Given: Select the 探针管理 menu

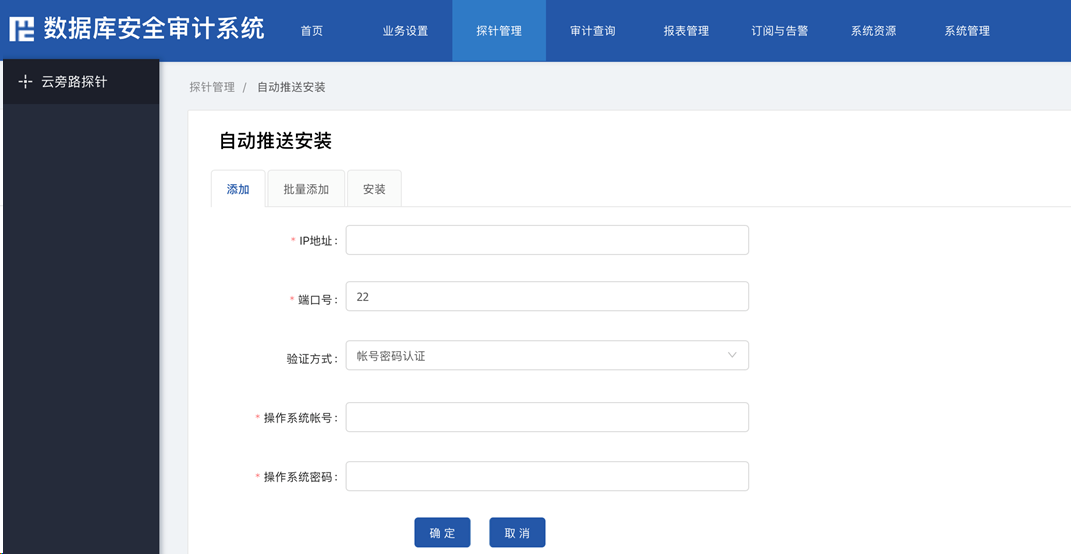Looking at the screenshot, I should 499,31.
